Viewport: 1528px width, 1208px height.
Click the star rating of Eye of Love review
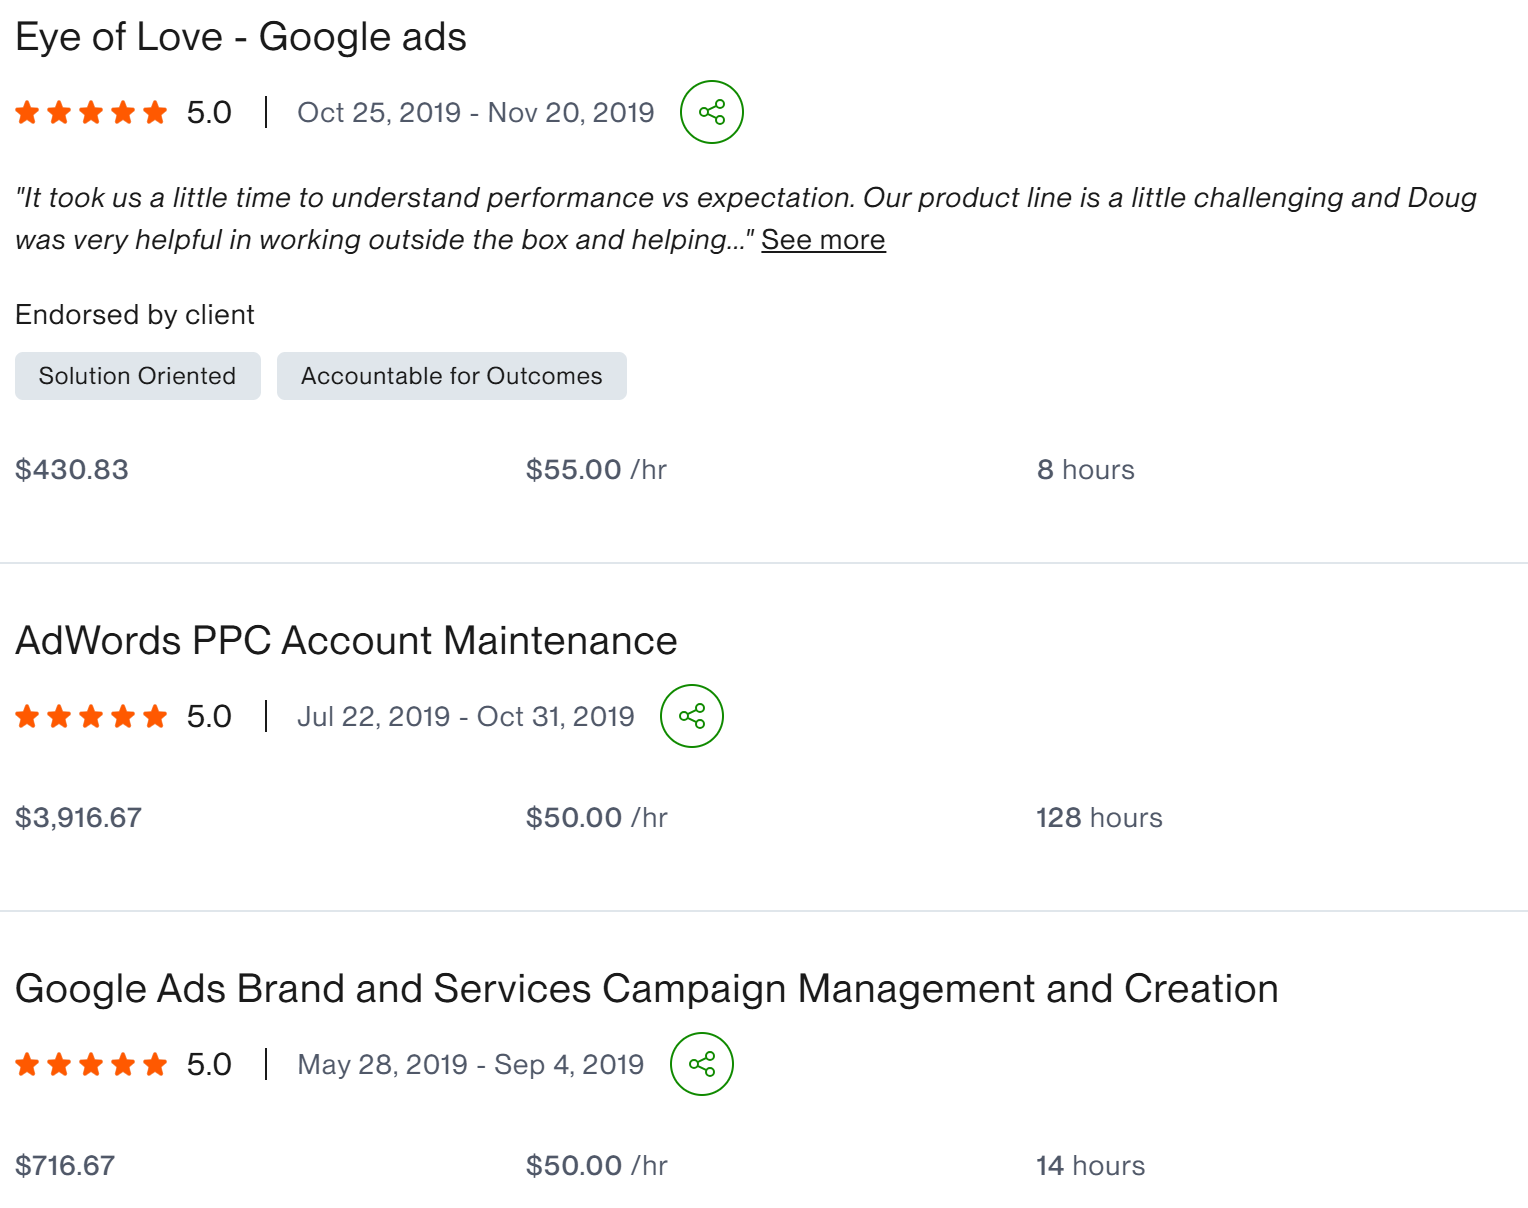tap(91, 112)
